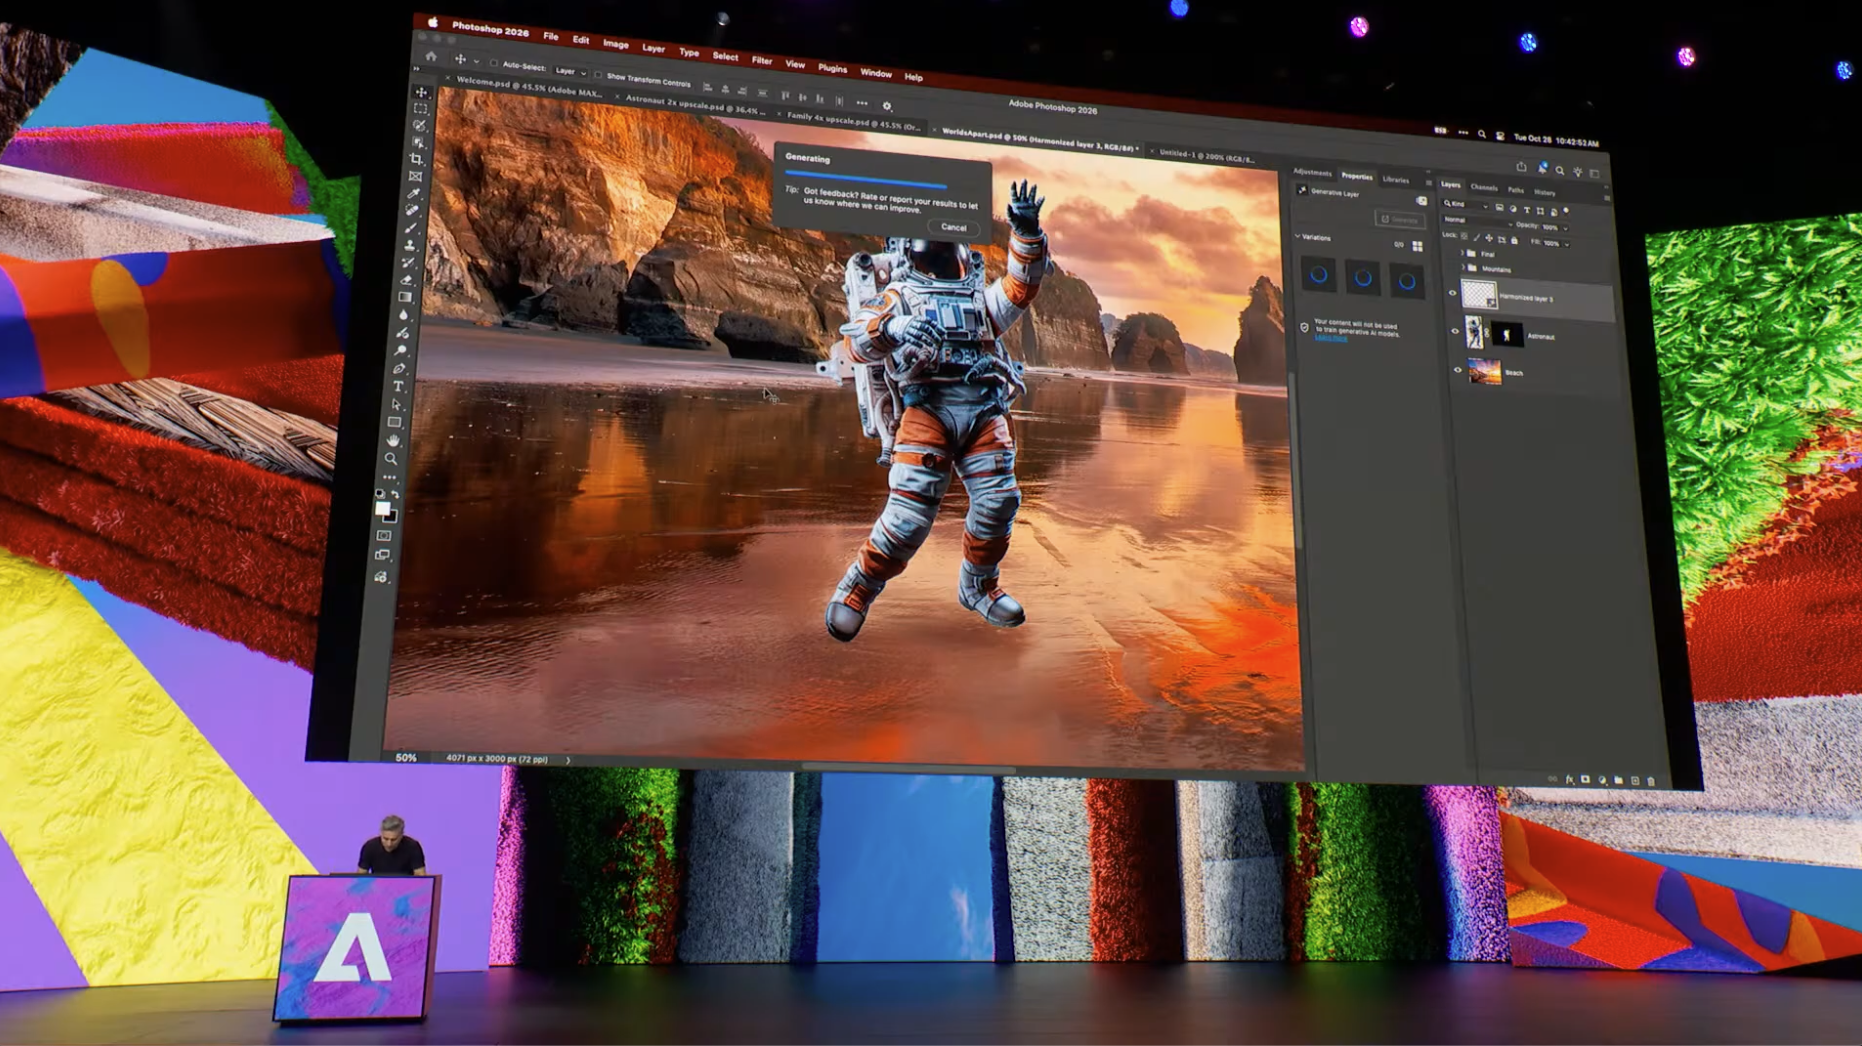
Task: Select the Type tool in toolbar
Action: 398,387
